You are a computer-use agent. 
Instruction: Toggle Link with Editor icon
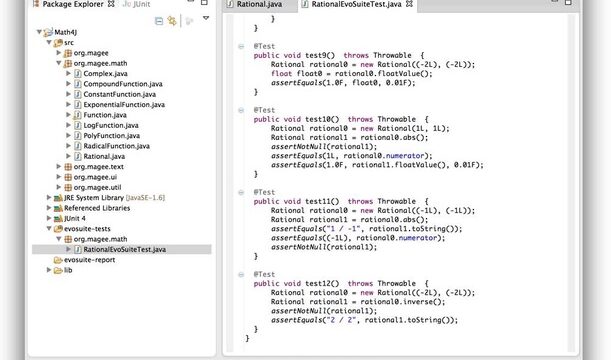click(x=172, y=21)
